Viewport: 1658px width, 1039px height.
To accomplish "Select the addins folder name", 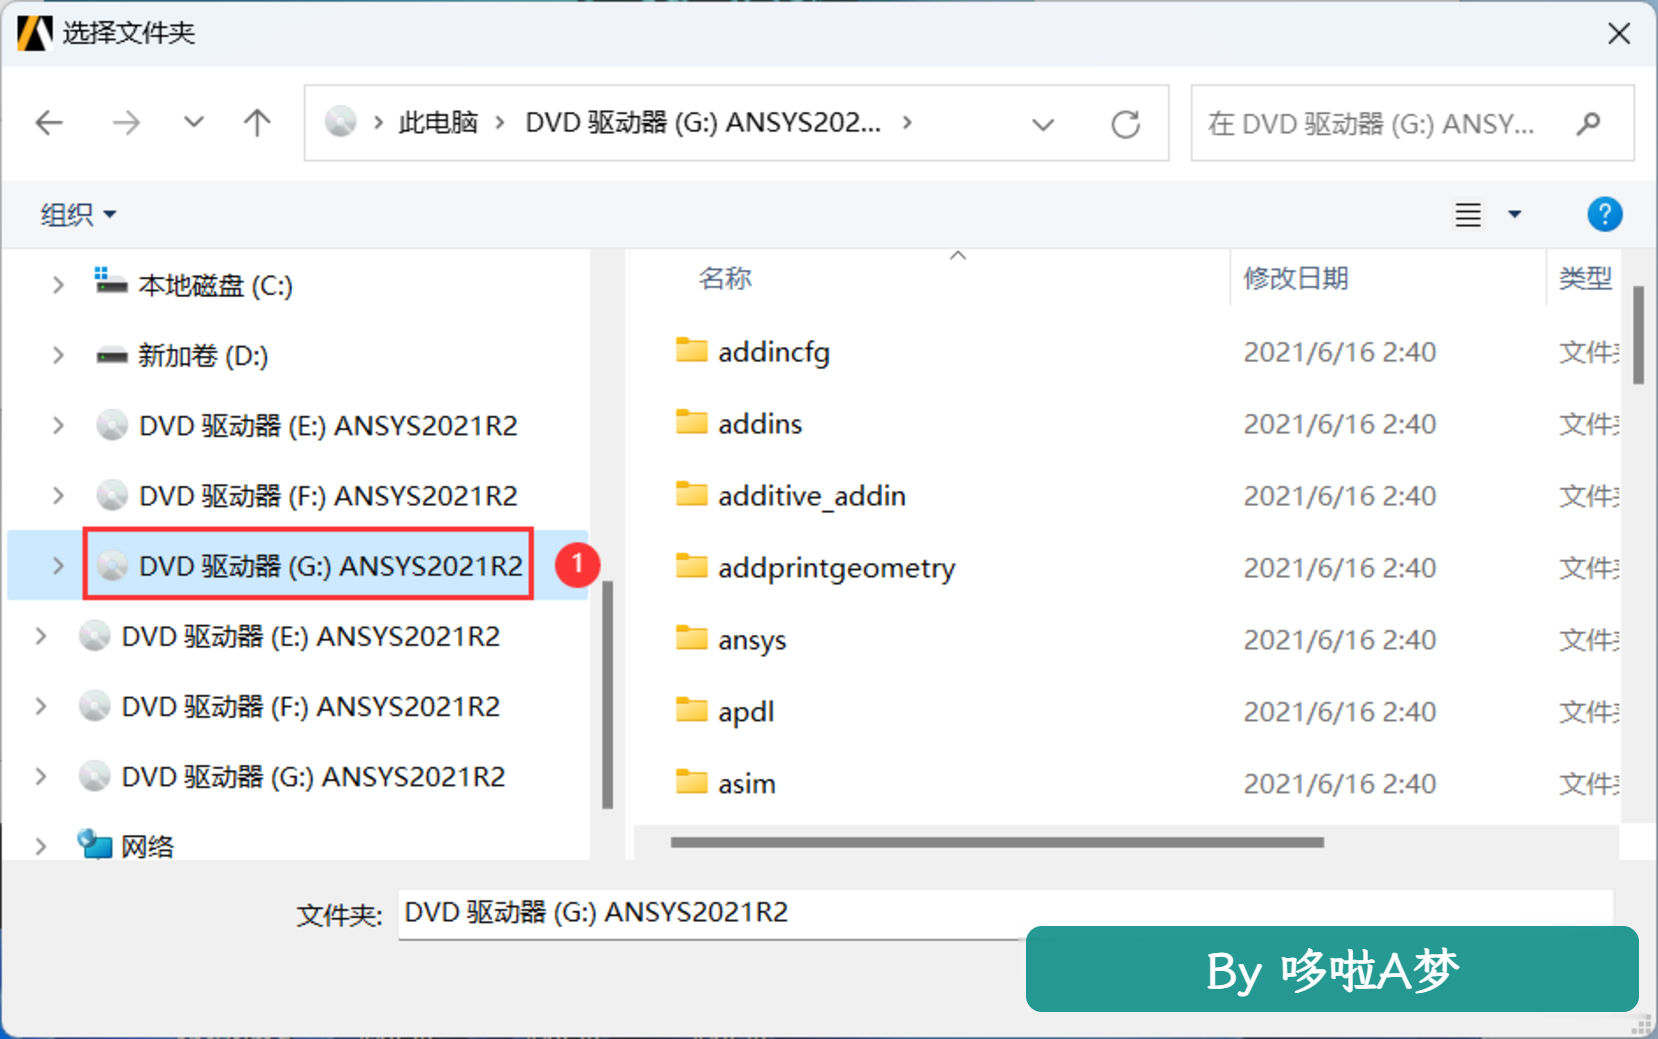I will [x=760, y=424].
